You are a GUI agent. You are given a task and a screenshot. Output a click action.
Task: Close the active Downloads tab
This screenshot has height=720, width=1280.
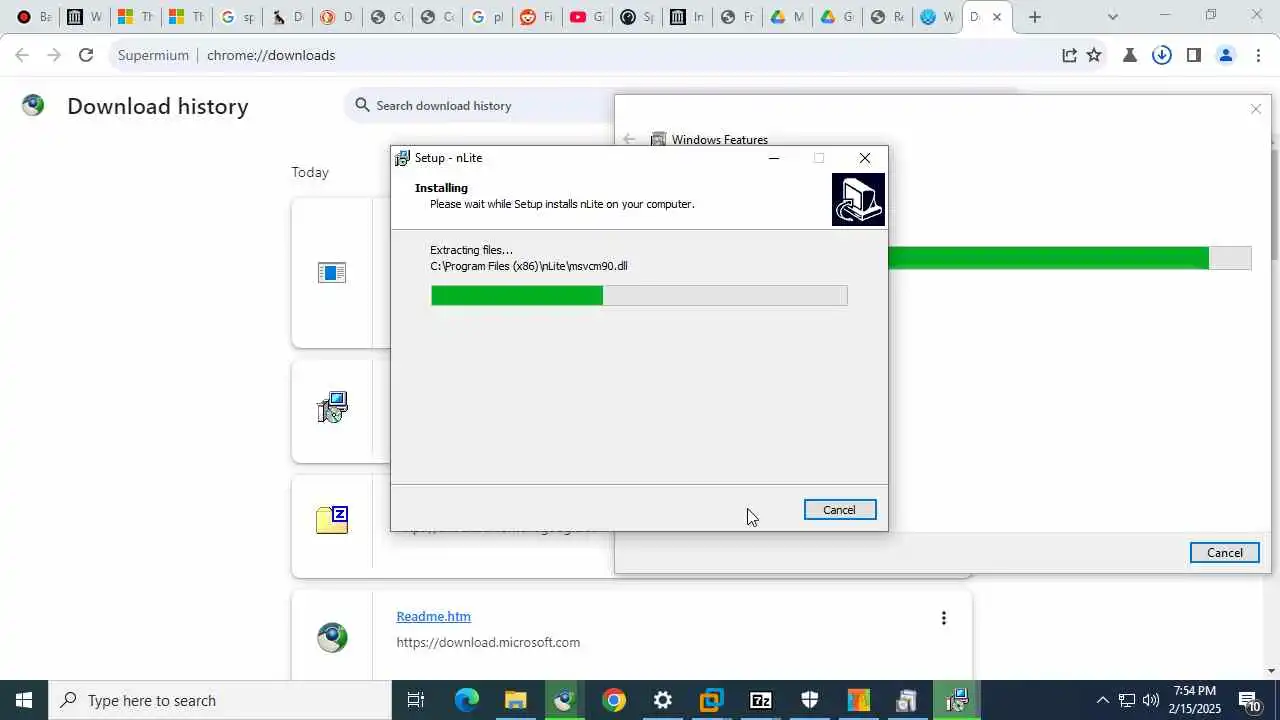(x=996, y=17)
